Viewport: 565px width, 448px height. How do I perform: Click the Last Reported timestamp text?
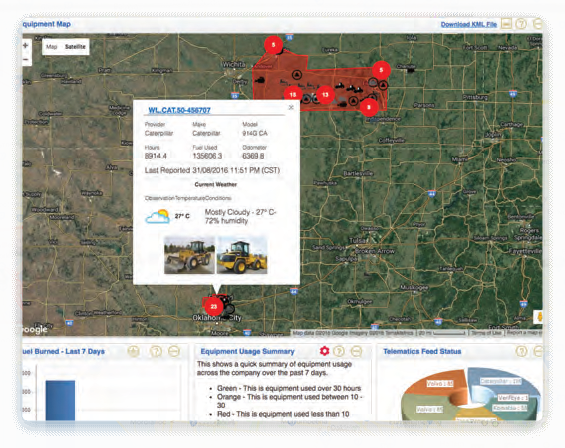click(x=212, y=170)
